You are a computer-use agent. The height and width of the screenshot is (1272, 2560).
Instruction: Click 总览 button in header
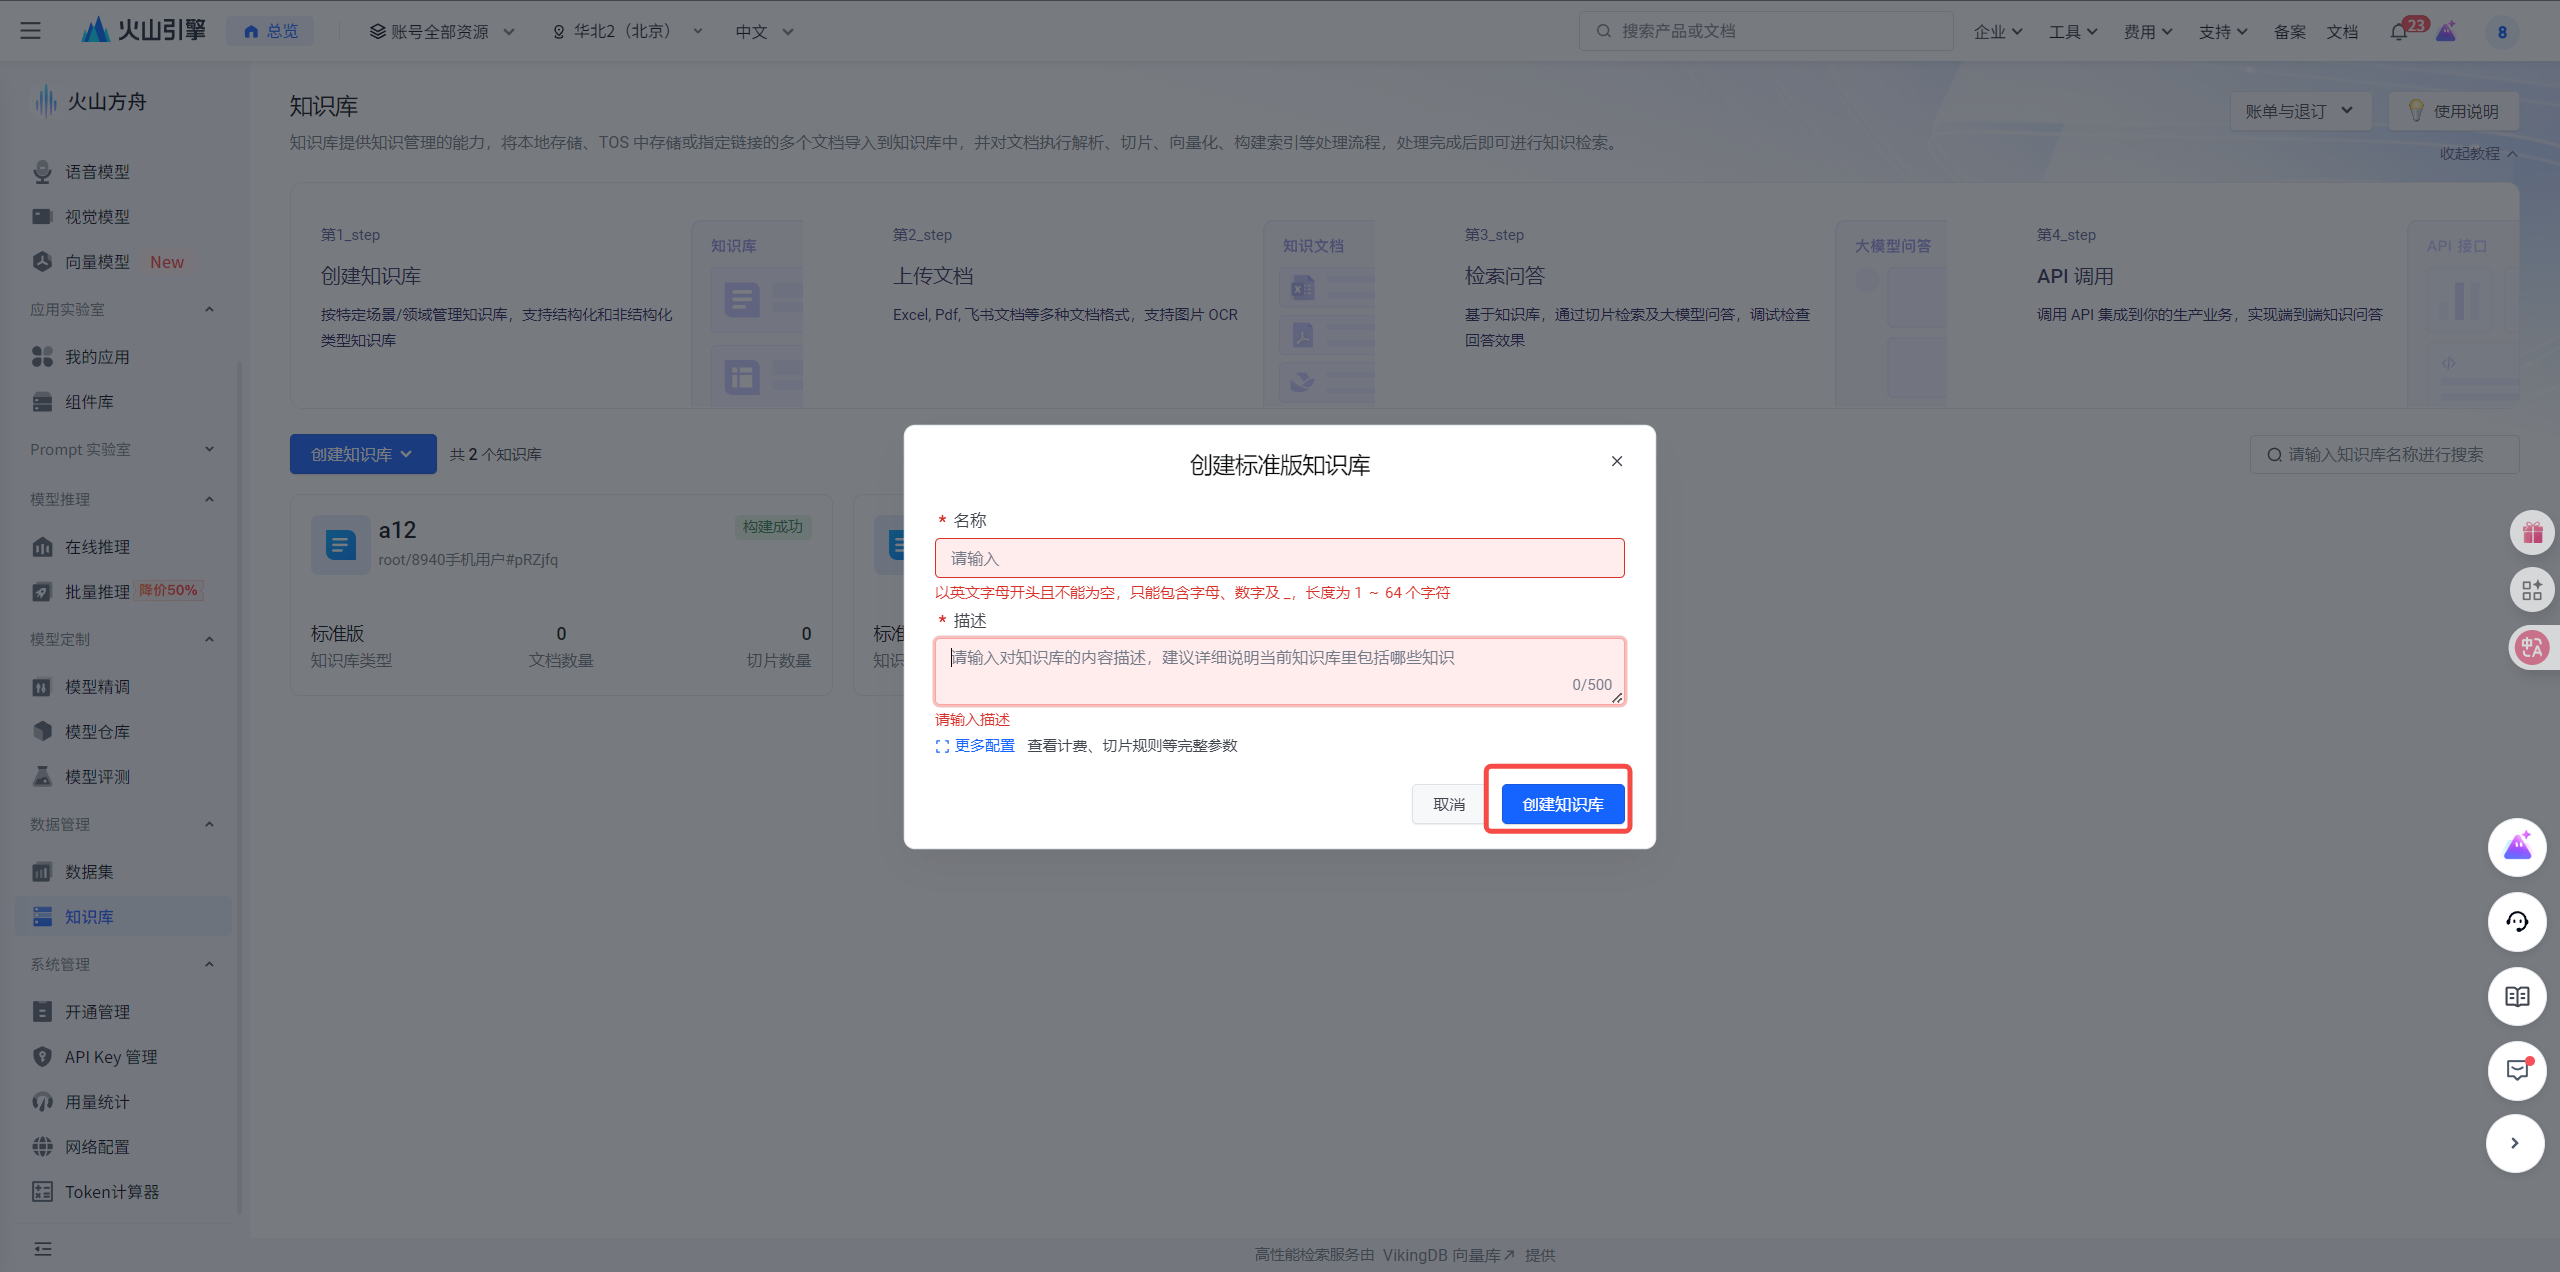coord(270,31)
